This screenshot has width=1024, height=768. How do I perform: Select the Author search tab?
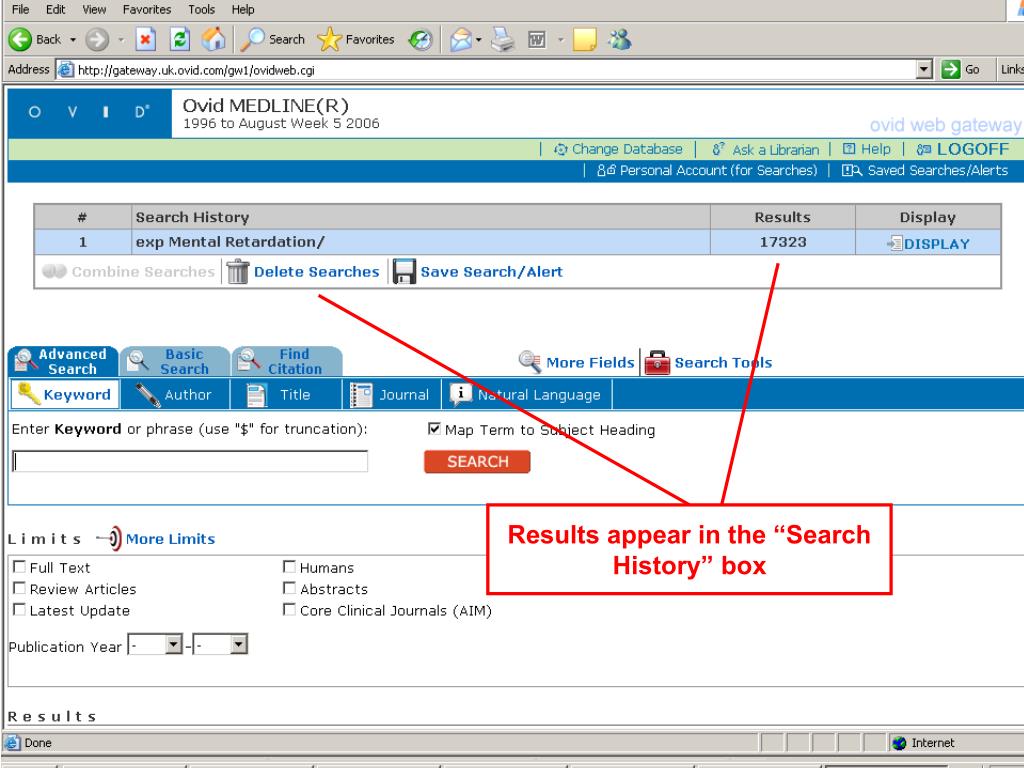click(176, 394)
